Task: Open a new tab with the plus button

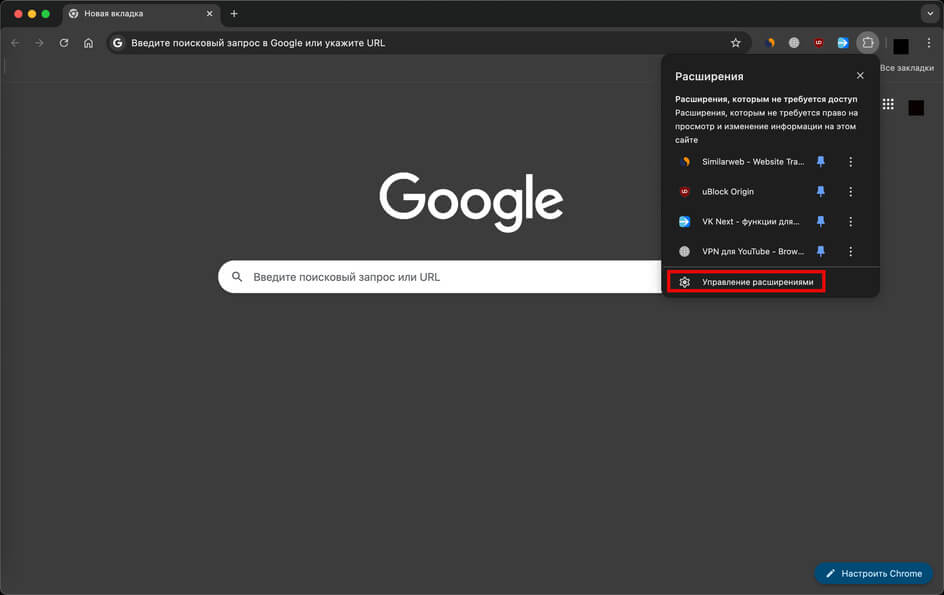Action: point(234,13)
